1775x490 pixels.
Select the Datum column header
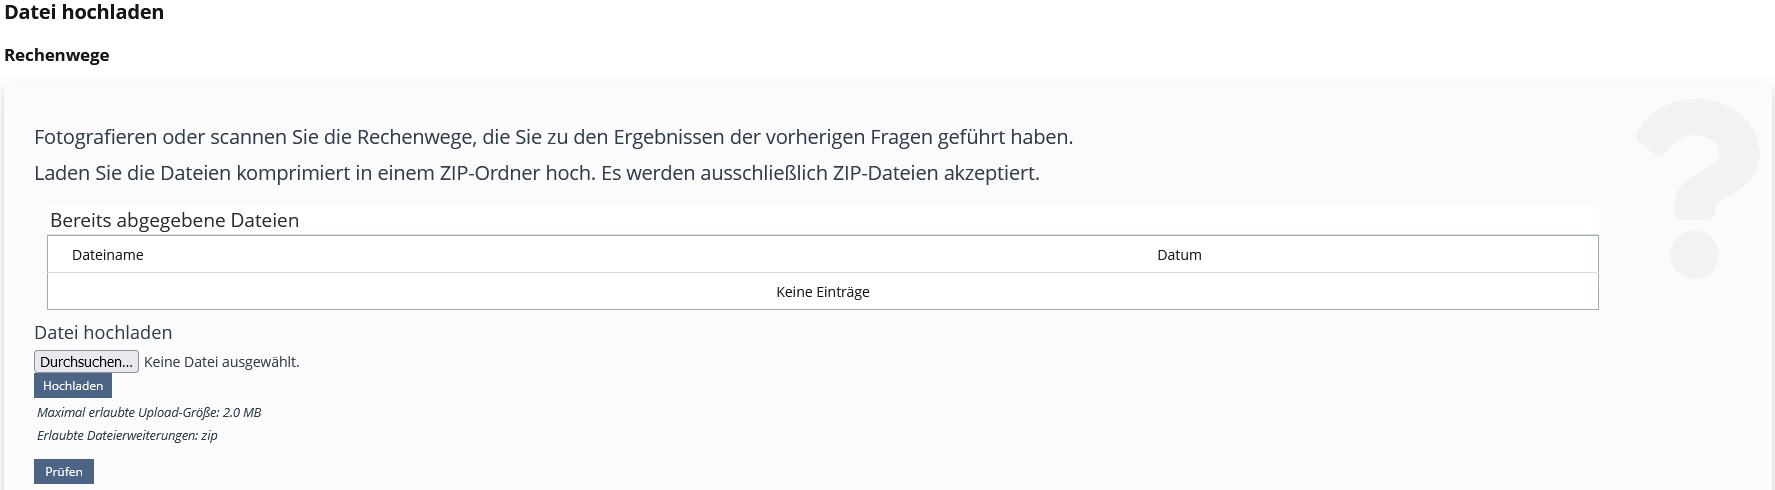click(x=1179, y=255)
